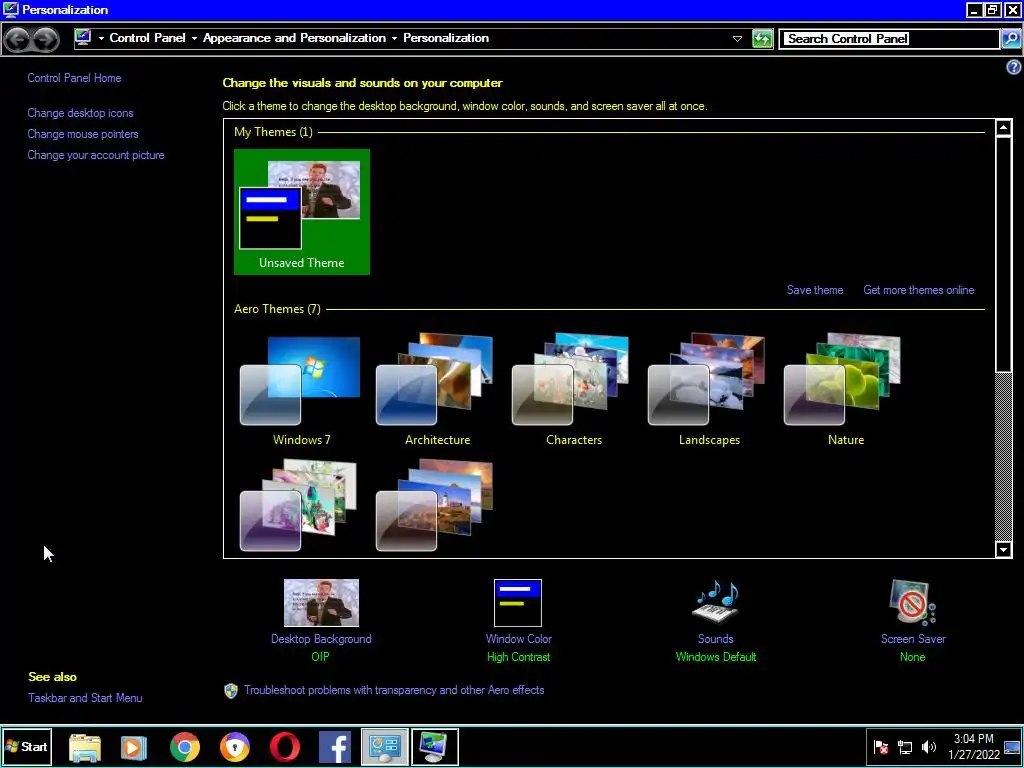The height and width of the screenshot is (768, 1024).
Task: Click the Windows Default sounds label
Action: pyautogui.click(x=716, y=657)
